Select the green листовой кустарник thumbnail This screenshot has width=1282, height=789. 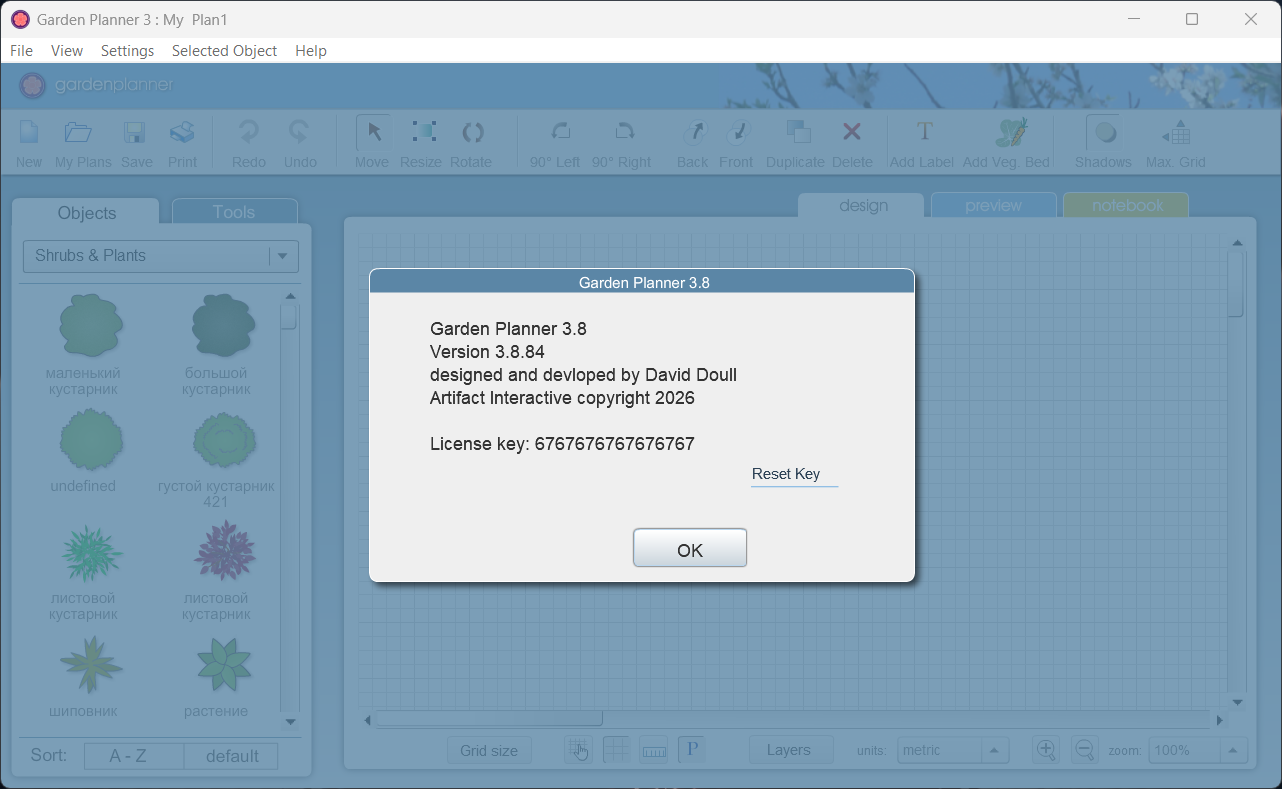tap(91, 552)
